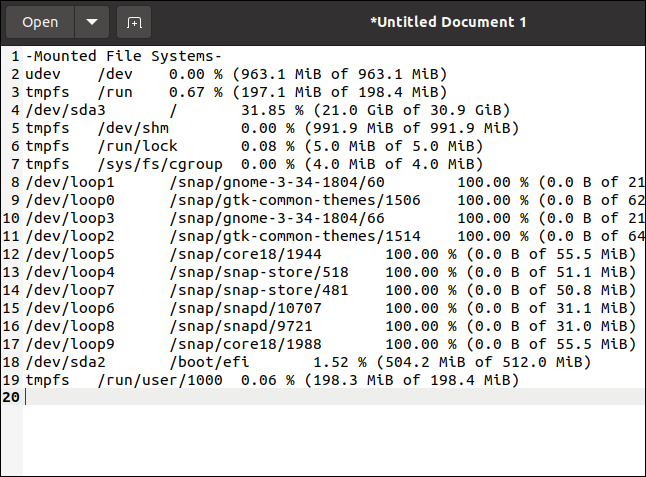Screen dimensions: 646x477
Task: Click the udev /dev line
Action: [70, 74]
